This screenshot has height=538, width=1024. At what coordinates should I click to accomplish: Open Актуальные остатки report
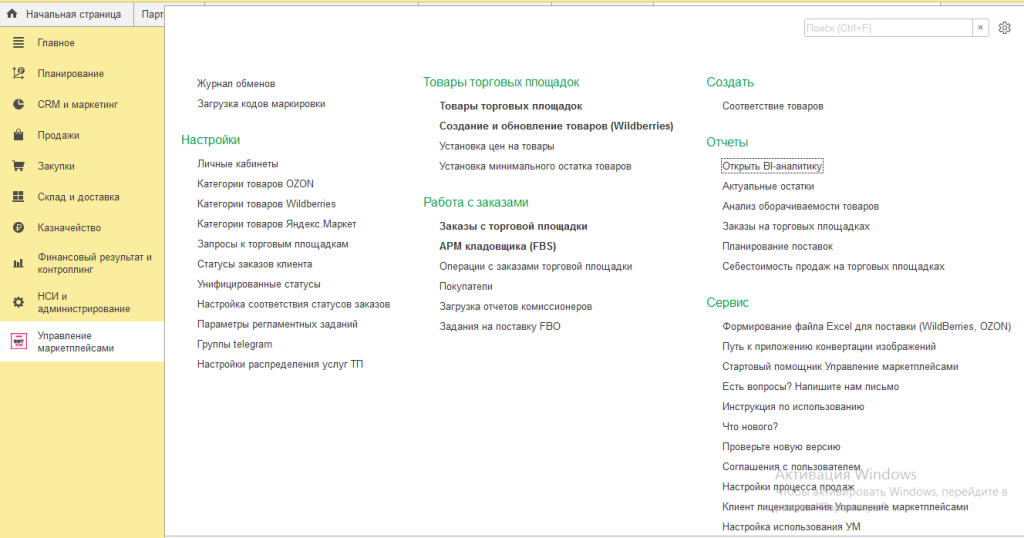[x=768, y=186]
